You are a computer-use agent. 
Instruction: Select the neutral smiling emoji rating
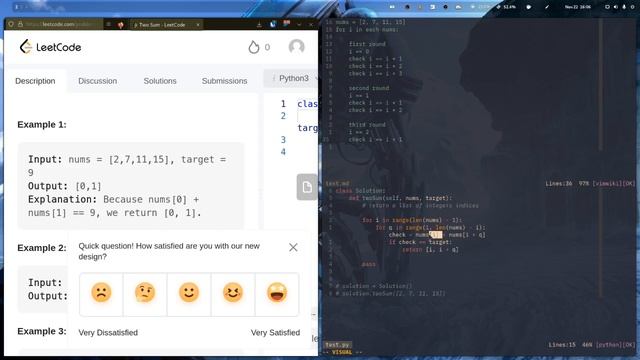pos(189,294)
